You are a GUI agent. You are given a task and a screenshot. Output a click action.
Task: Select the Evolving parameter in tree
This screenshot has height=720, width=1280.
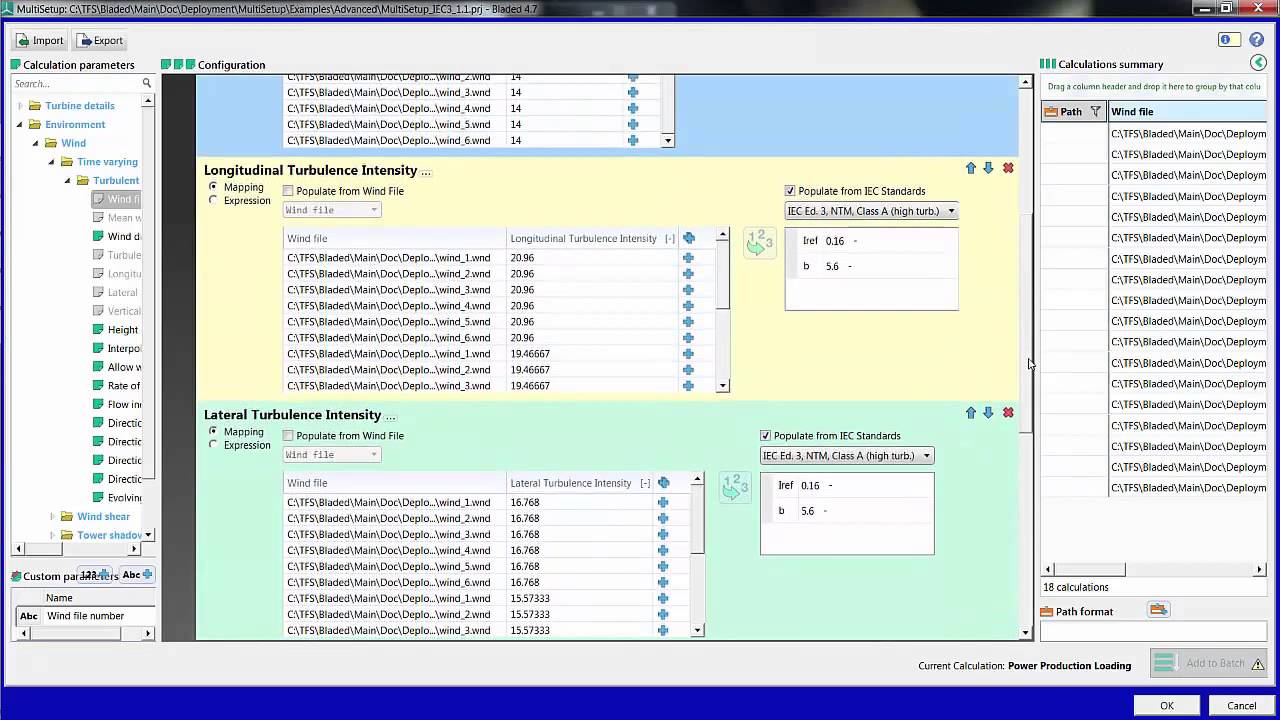coord(124,498)
